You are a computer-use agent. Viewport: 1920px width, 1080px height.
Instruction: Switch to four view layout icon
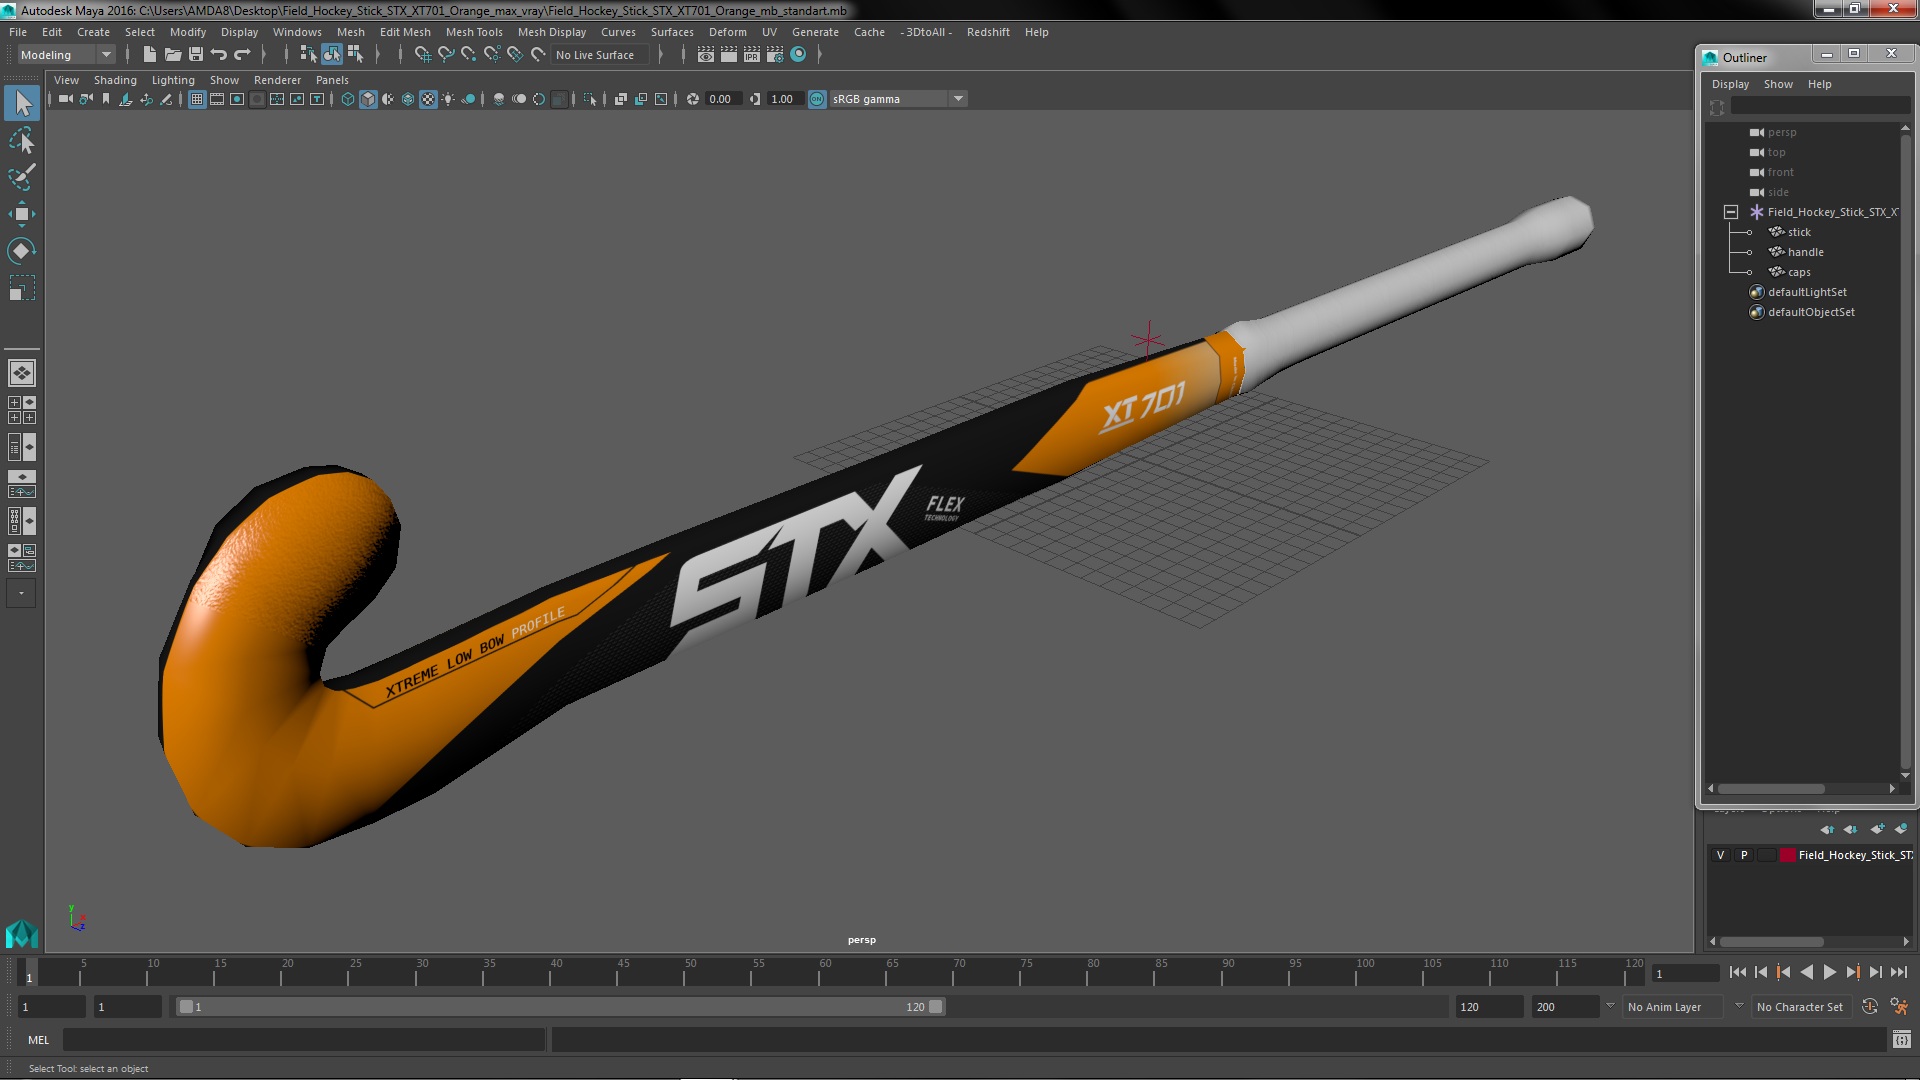tap(22, 410)
